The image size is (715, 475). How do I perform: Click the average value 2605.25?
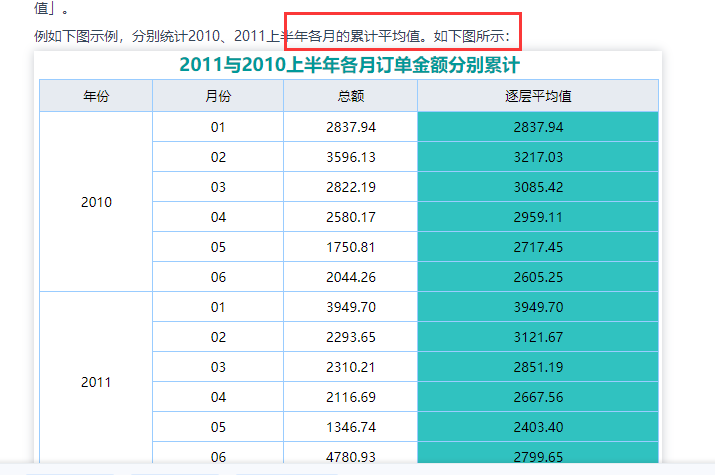pyautogui.click(x=538, y=277)
